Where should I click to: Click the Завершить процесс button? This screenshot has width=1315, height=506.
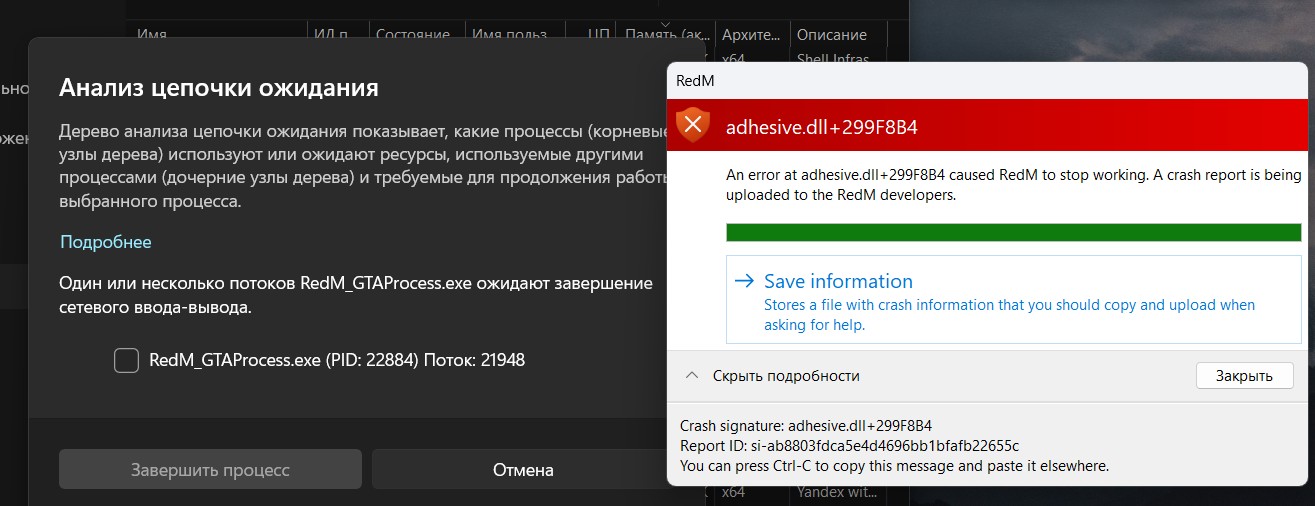coord(210,469)
